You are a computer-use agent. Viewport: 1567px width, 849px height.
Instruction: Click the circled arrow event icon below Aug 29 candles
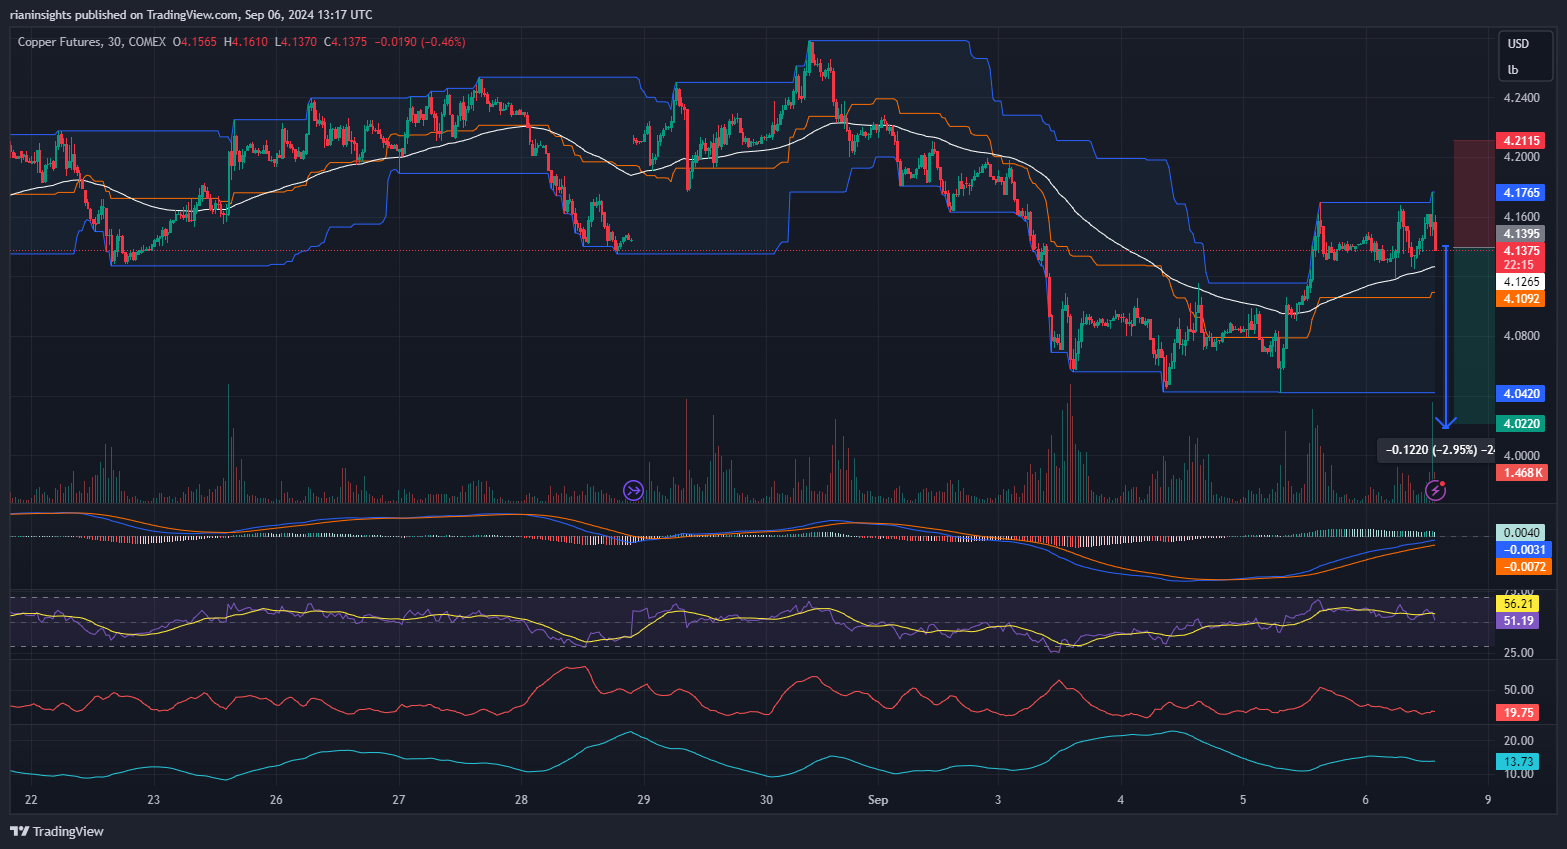(x=633, y=490)
